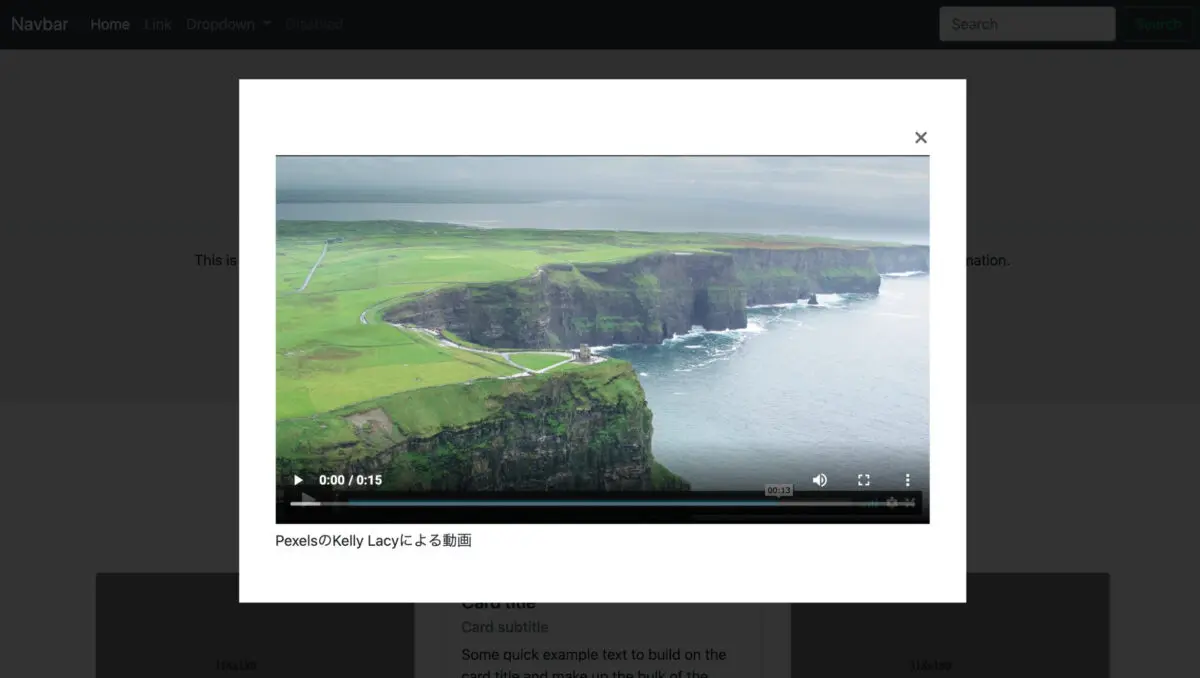Open the Navbar brand link

tap(40, 24)
